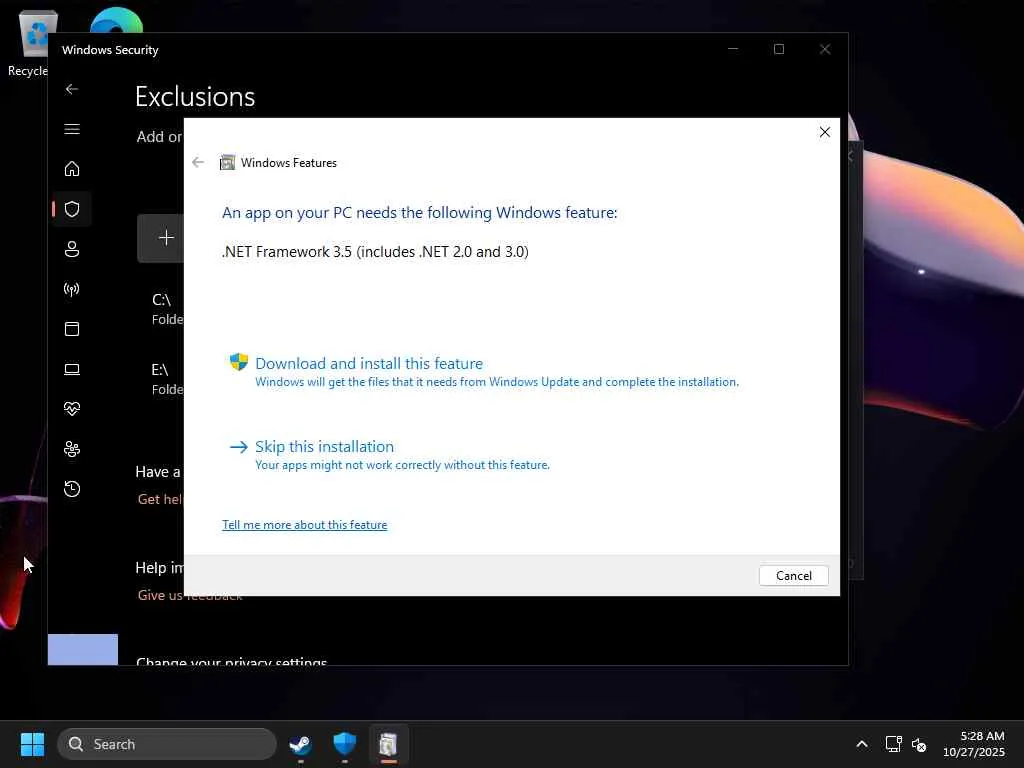Click the UAC shield icon beside Download
Viewport: 1024px width, 768px height.
239,362
